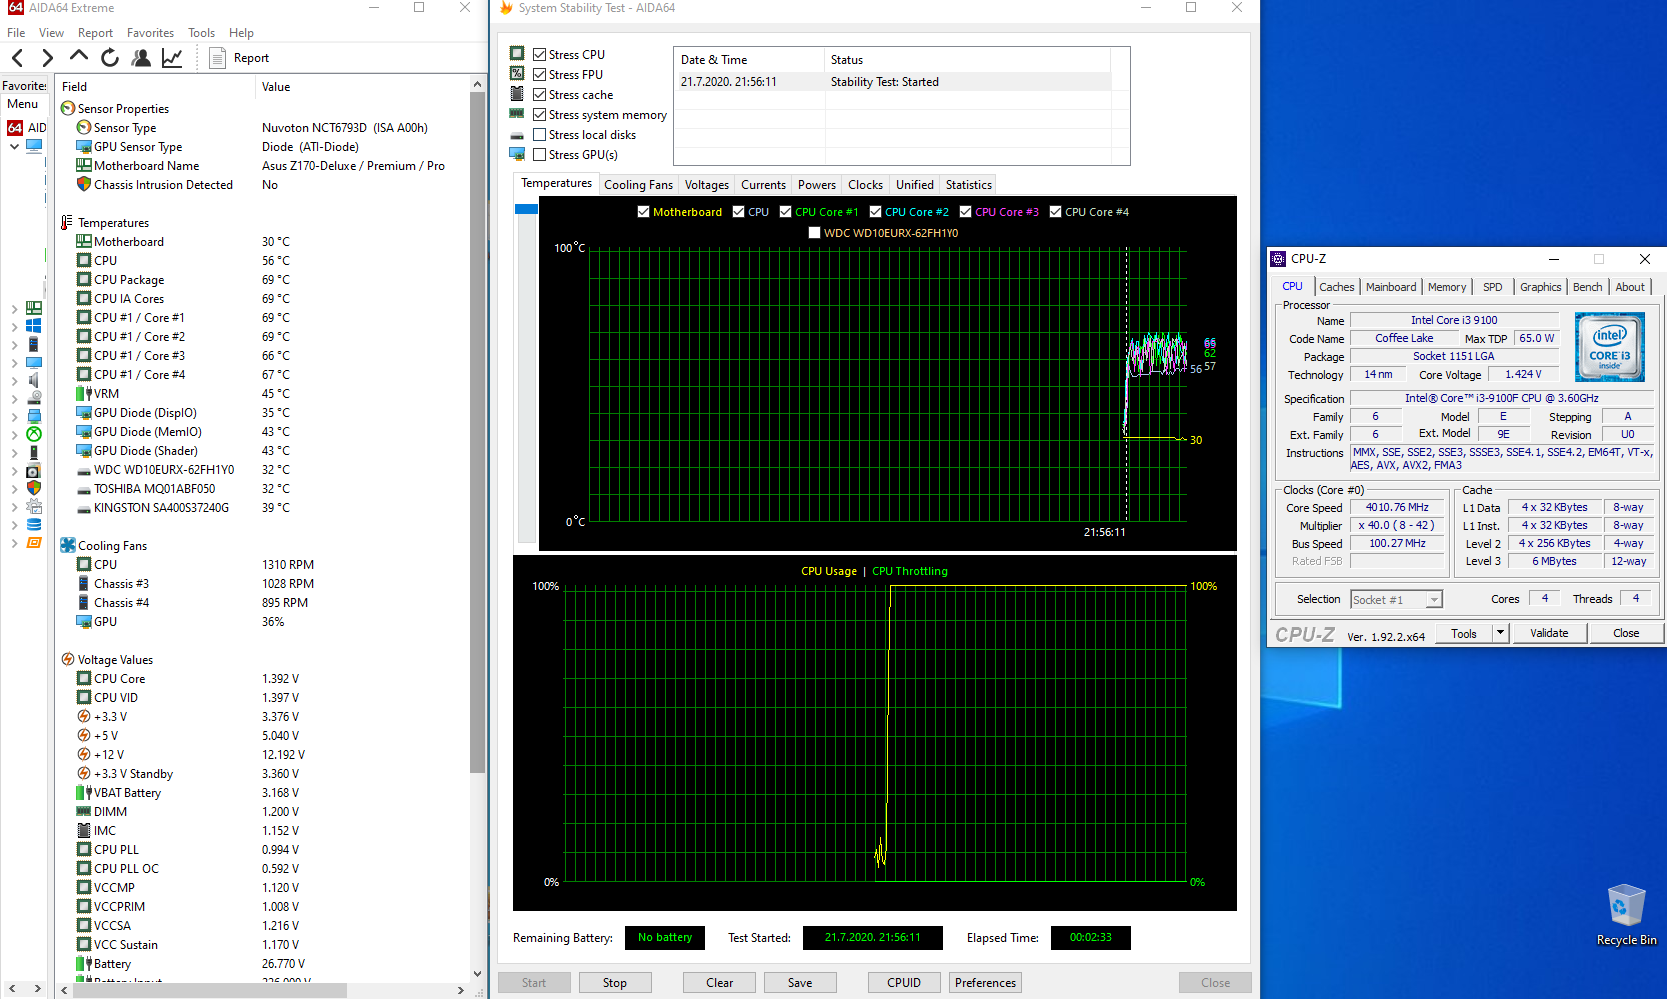This screenshot has width=1667, height=999.
Task: Open CPU-Z Memory tab
Action: tap(1447, 287)
